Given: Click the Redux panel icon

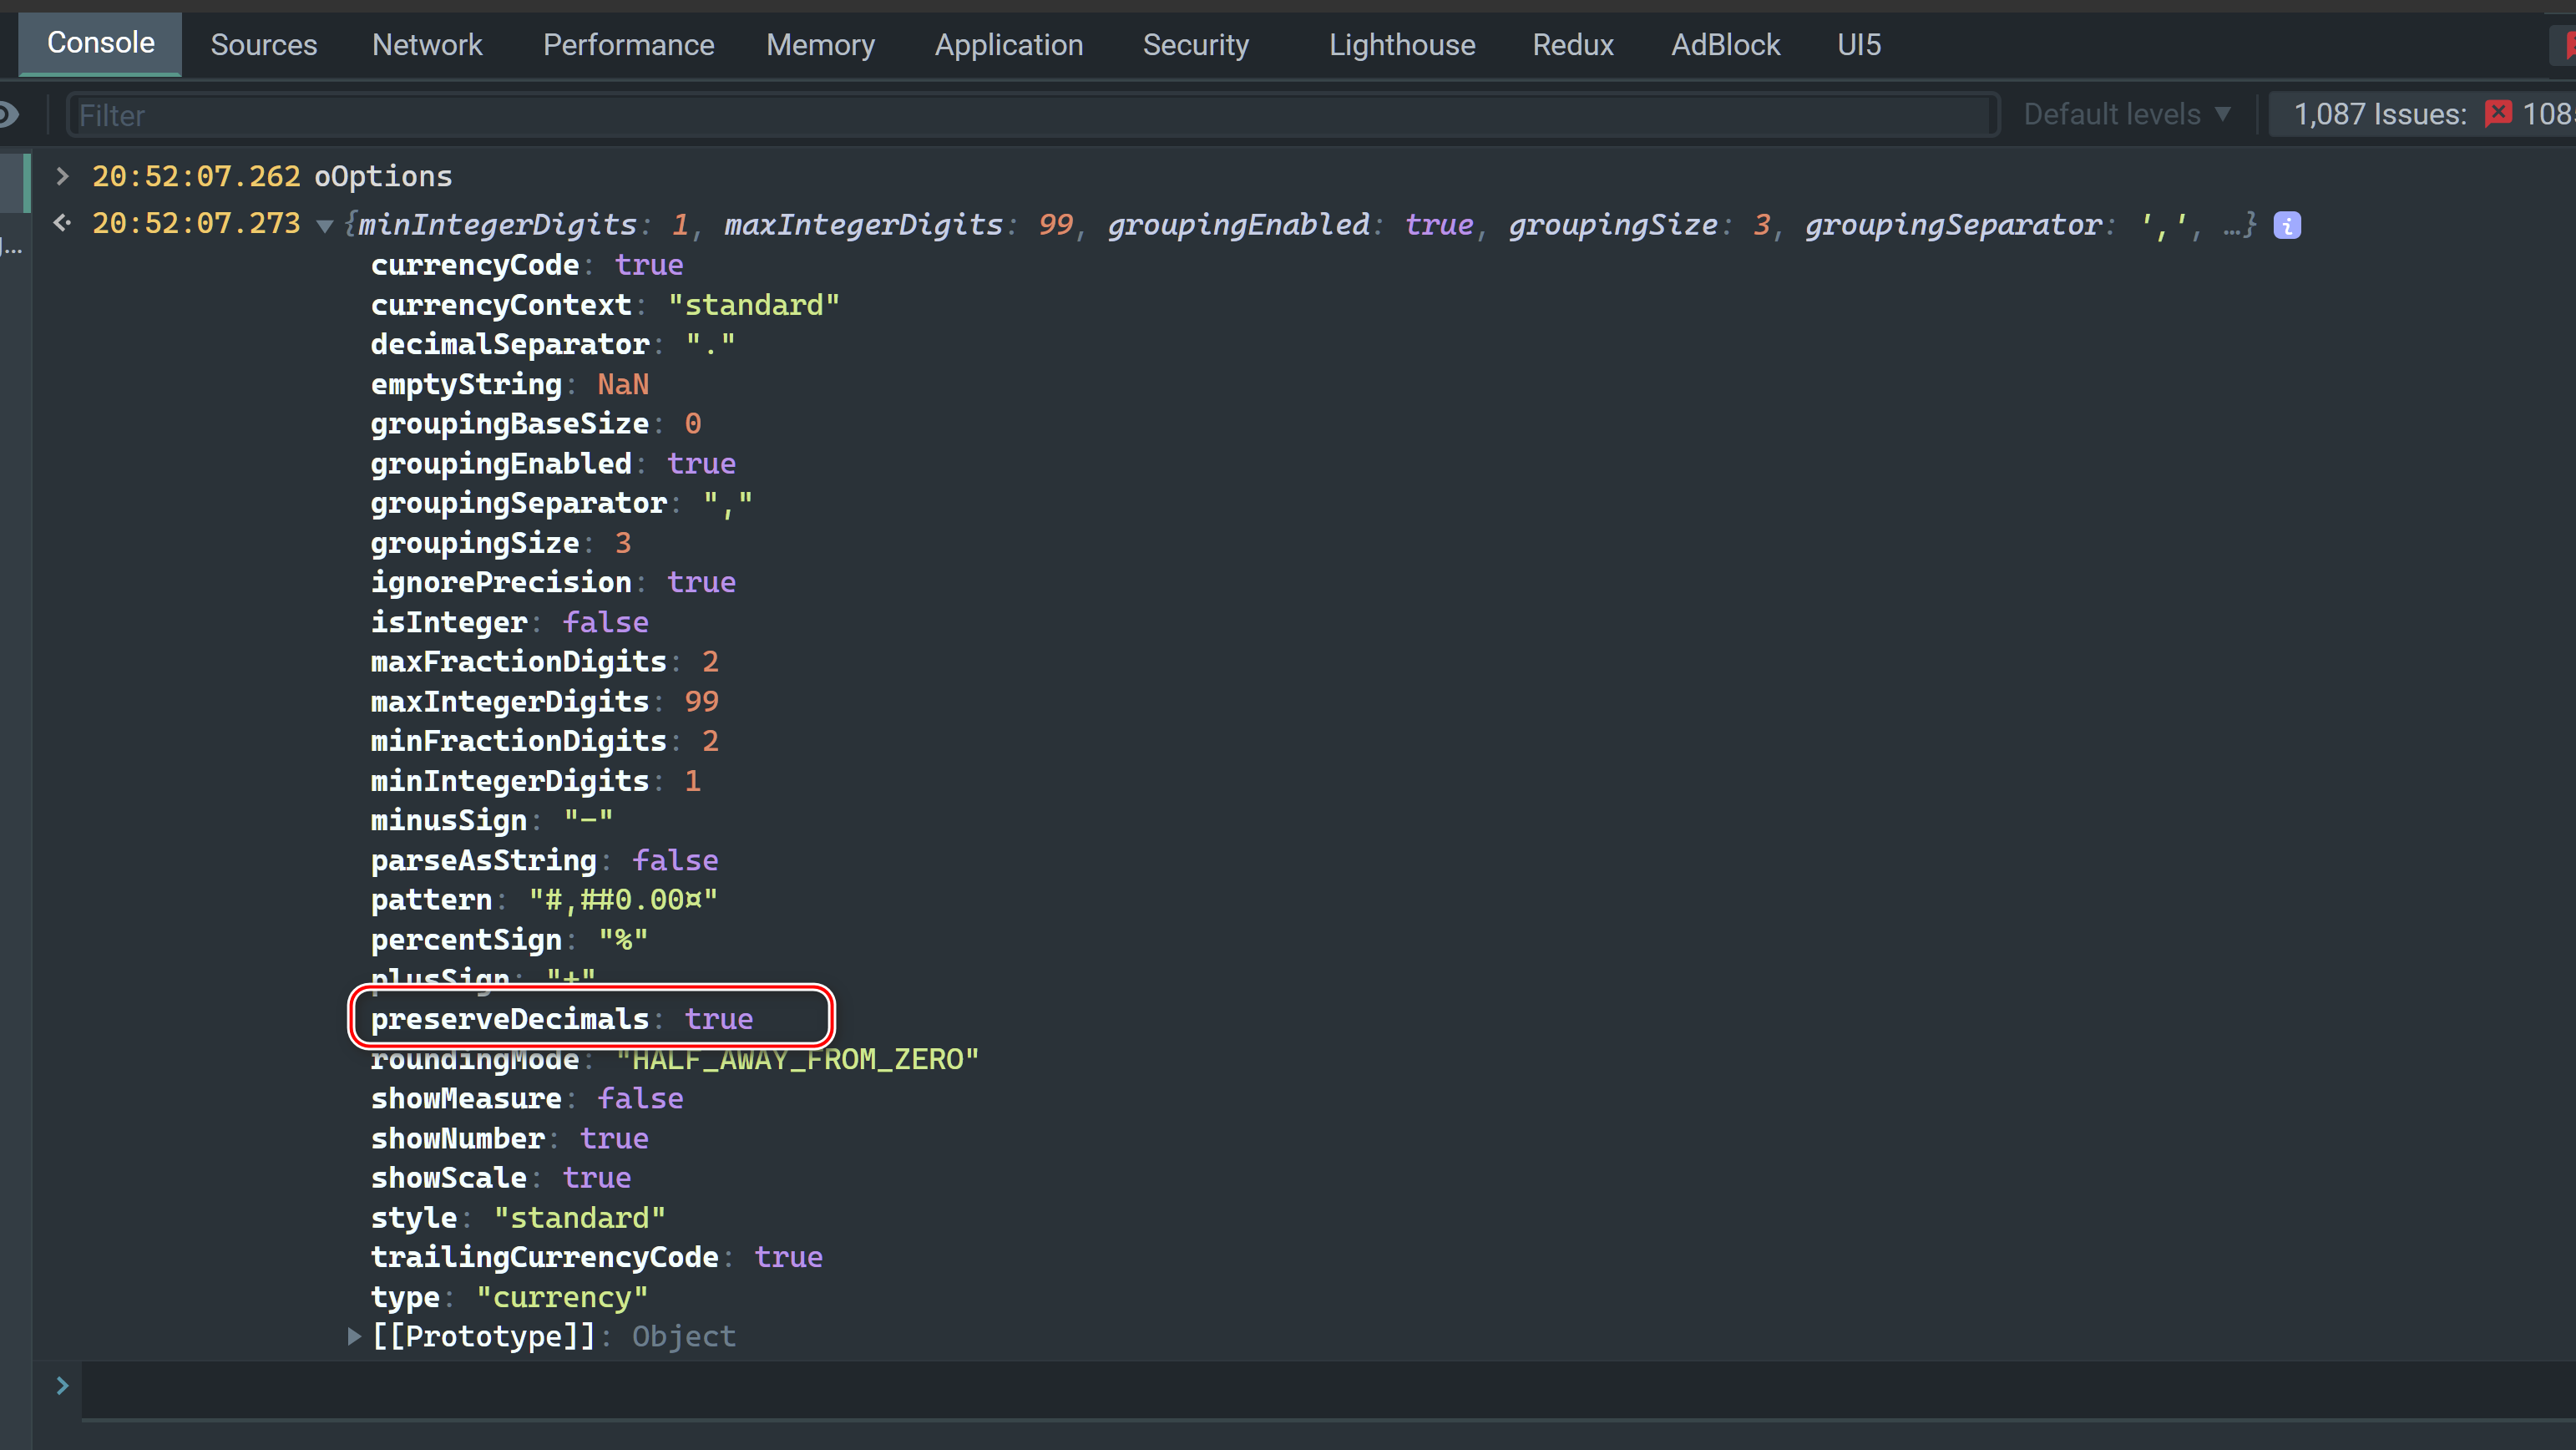Looking at the screenshot, I should coord(1571,44).
